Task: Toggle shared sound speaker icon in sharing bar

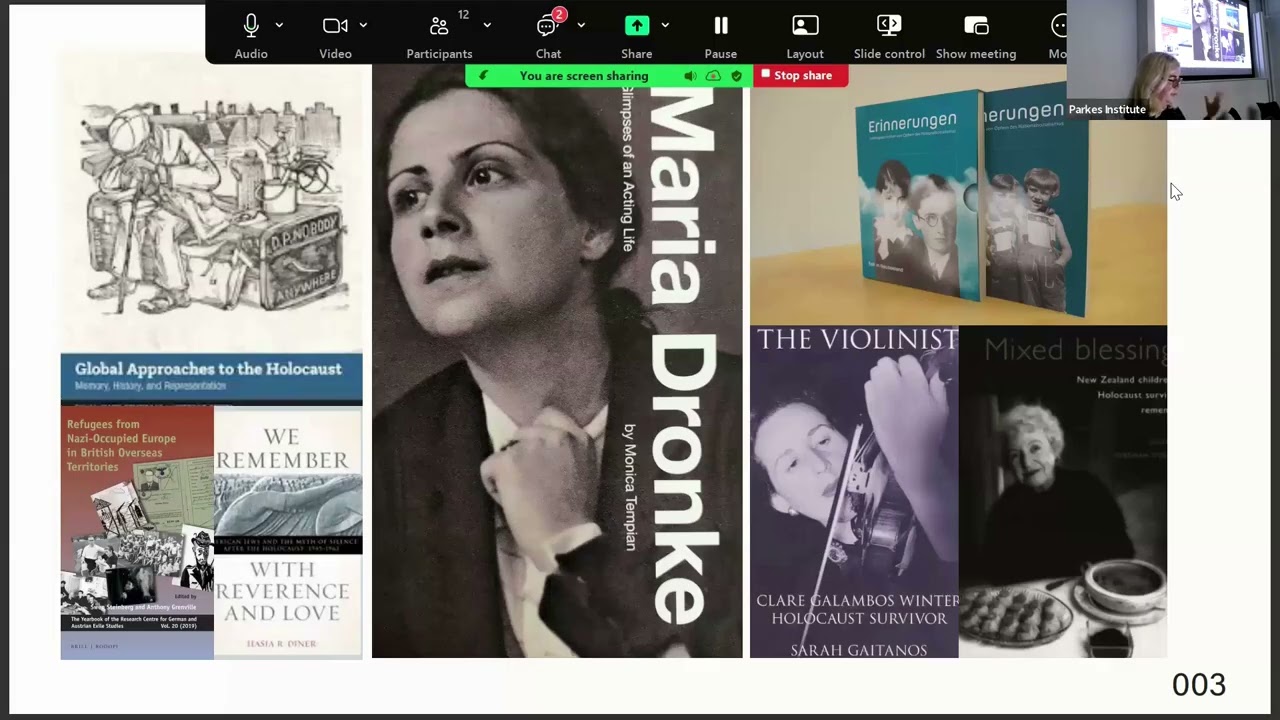Action: coord(690,76)
